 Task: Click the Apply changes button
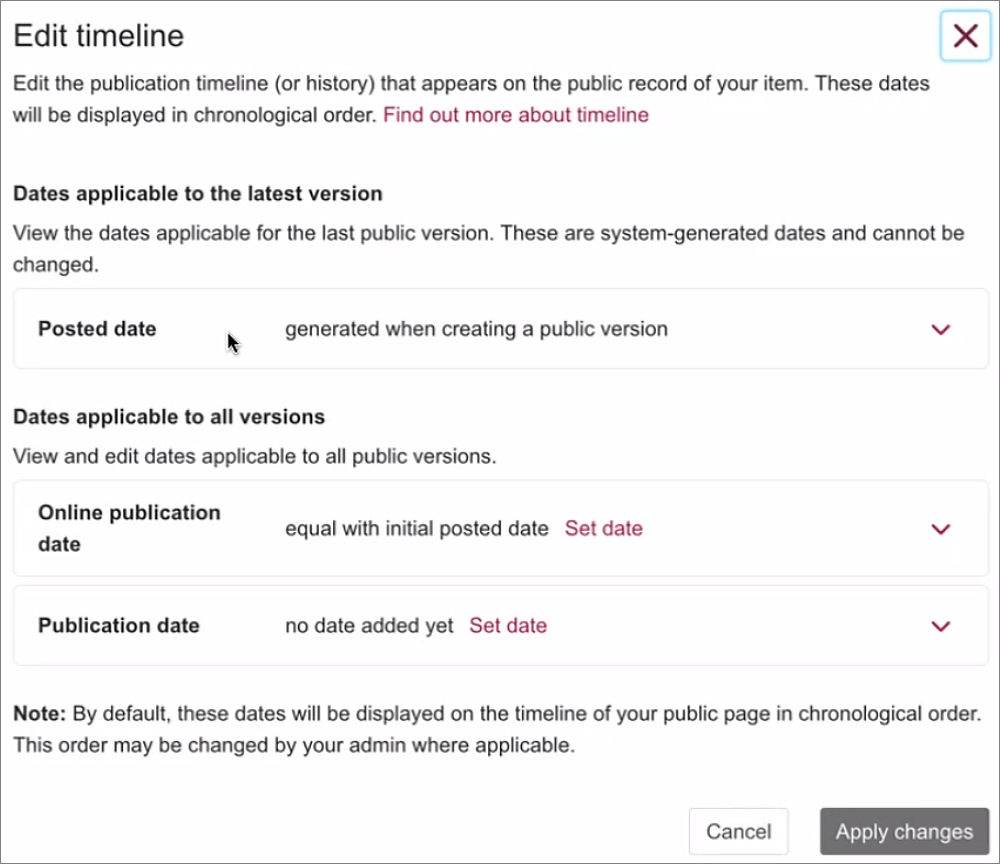pyautogui.click(x=904, y=831)
